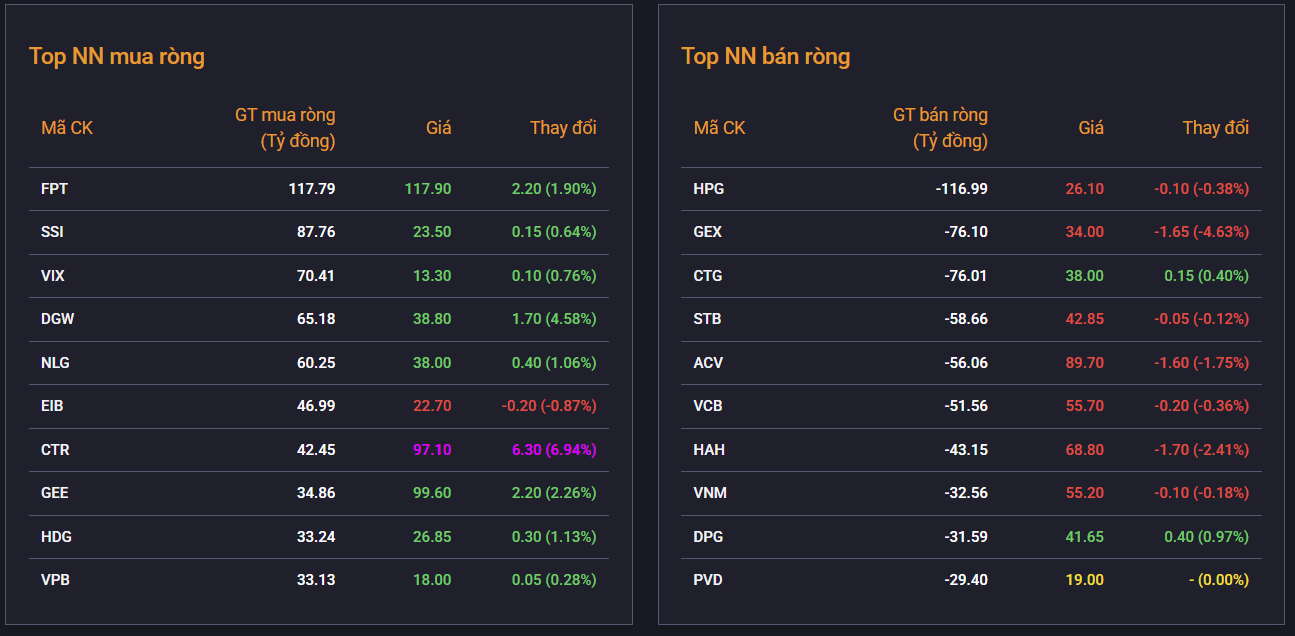Select GEX's change "-1.65 (-4.63%)"
This screenshot has width=1295, height=636.
pyautogui.click(x=1202, y=232)
